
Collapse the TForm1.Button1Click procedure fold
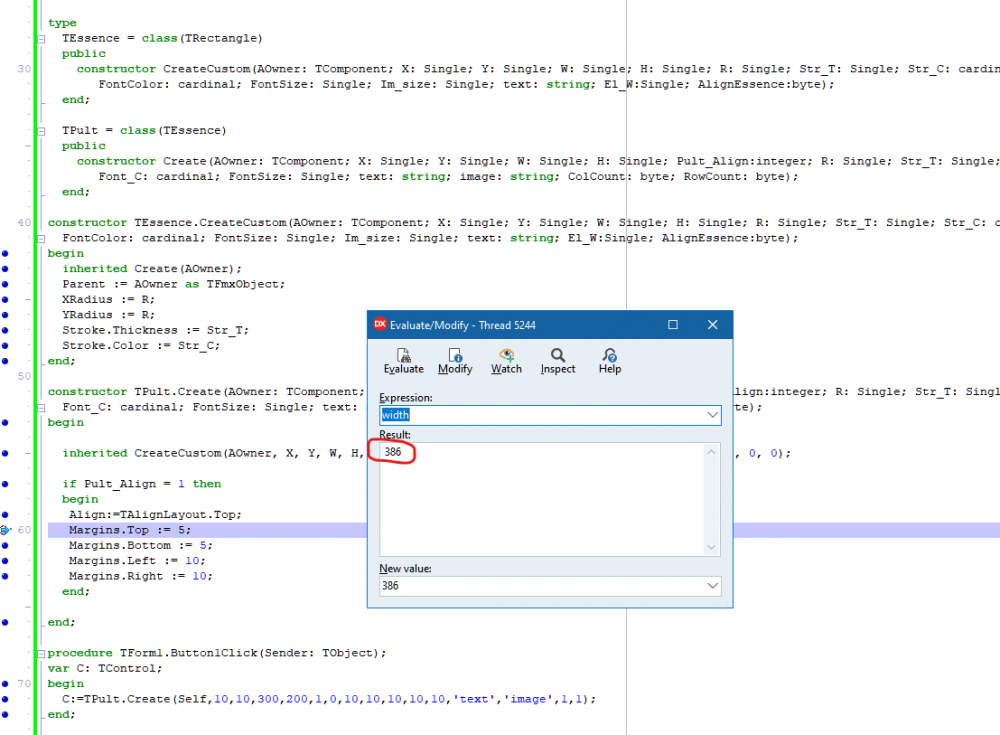point(41,653)
